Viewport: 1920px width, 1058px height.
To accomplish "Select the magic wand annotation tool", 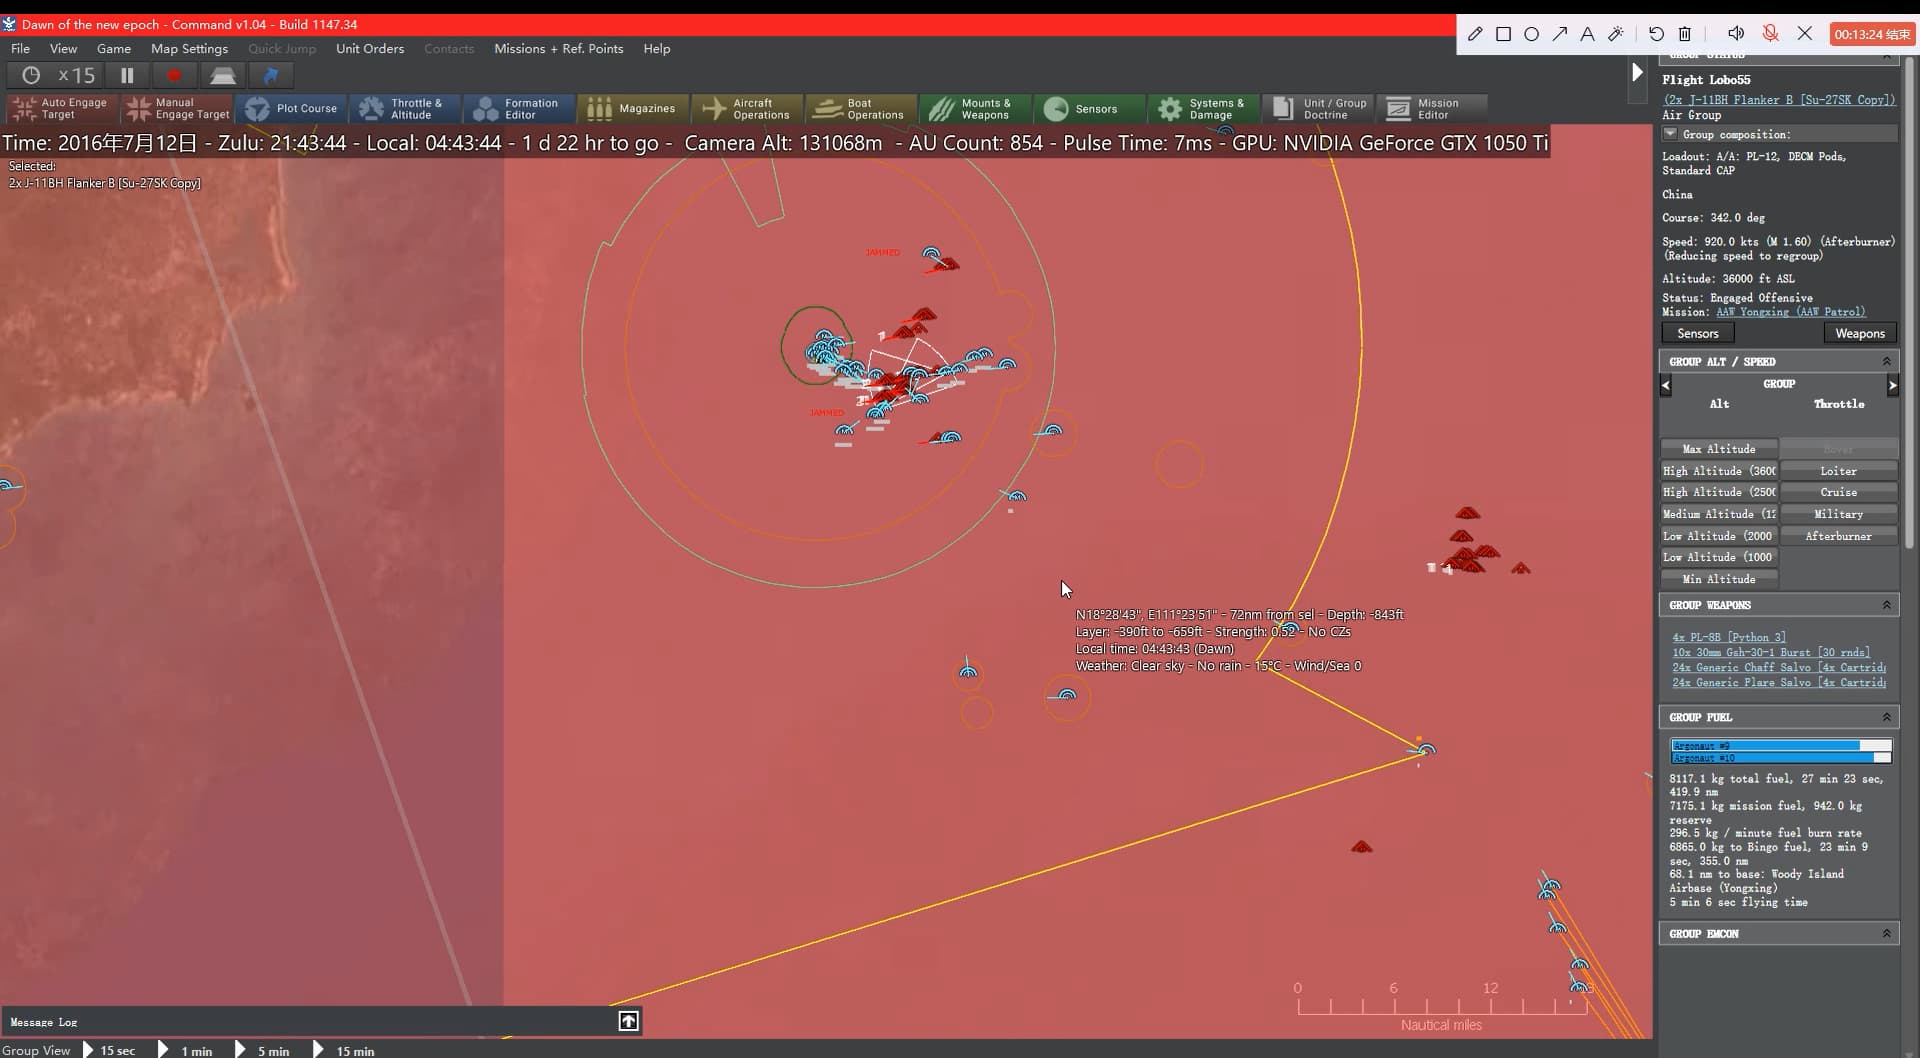I will coord(1615,34).
